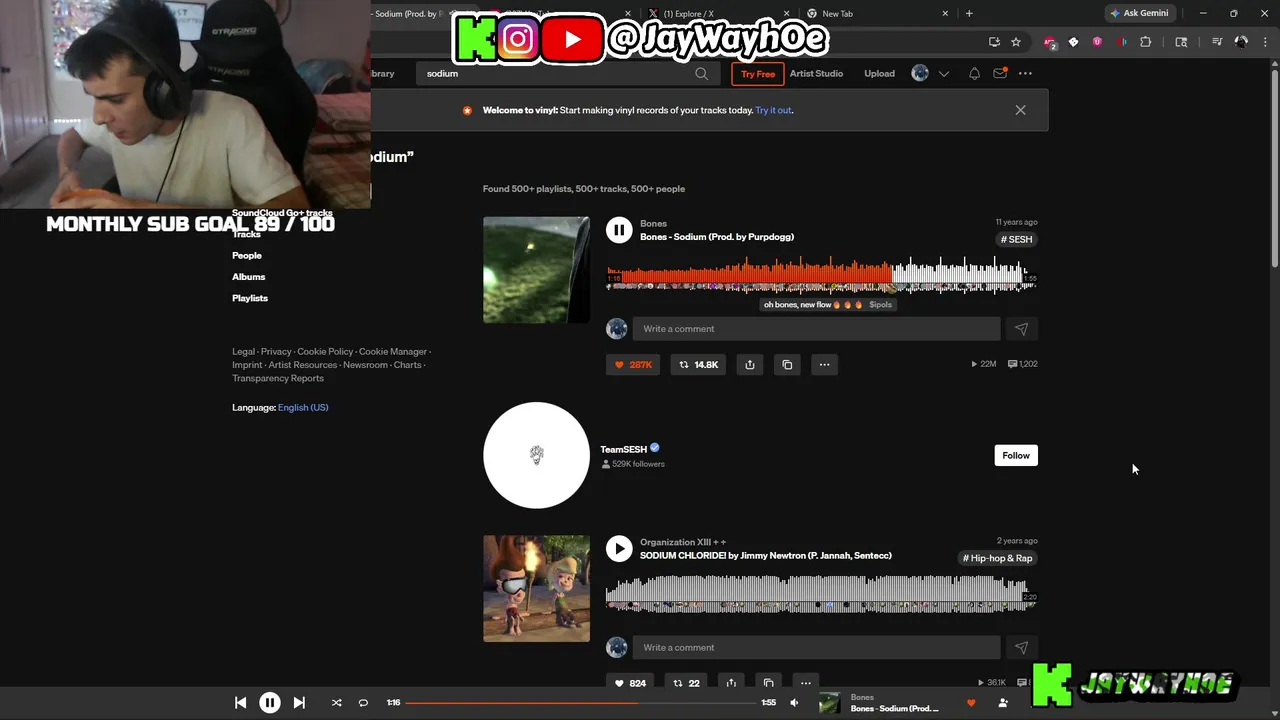Click the Try Free button
The width and height of the screenshot is (1280, 720).
point(757,74)
